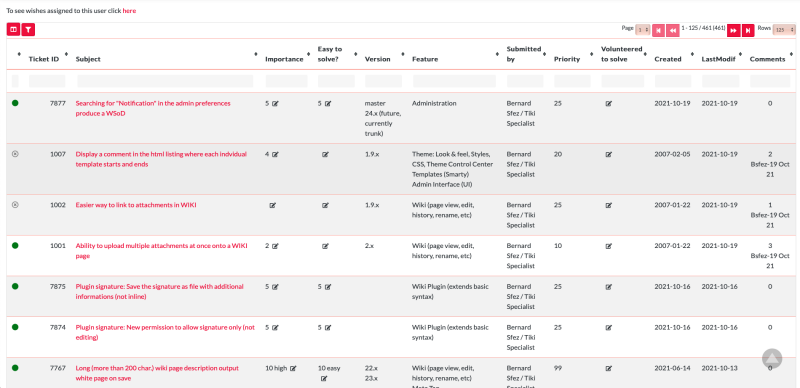The width and height of the screenshot is (800, 388).
Task: Click the Subject filter input field
Action: (165, 81)
